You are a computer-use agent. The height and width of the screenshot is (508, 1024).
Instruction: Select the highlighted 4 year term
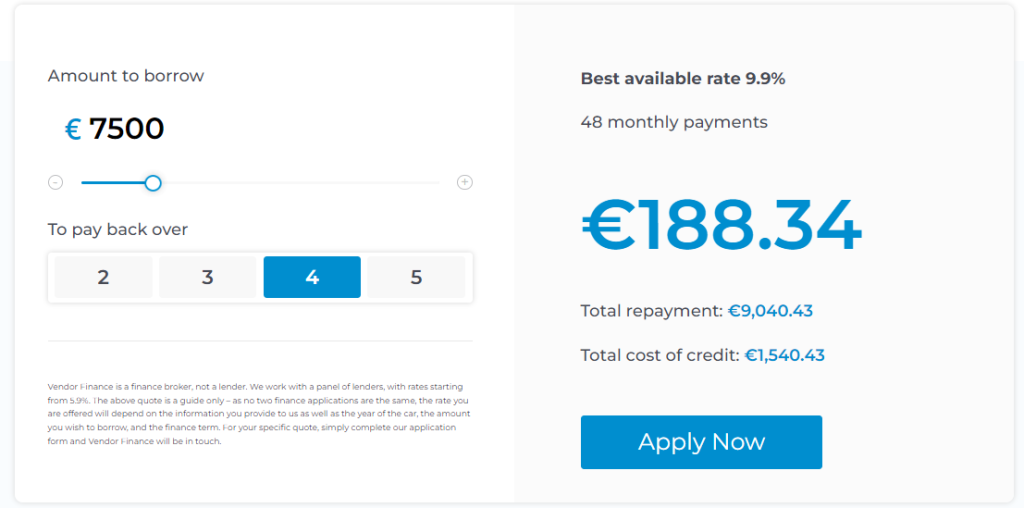coord(312,277)
